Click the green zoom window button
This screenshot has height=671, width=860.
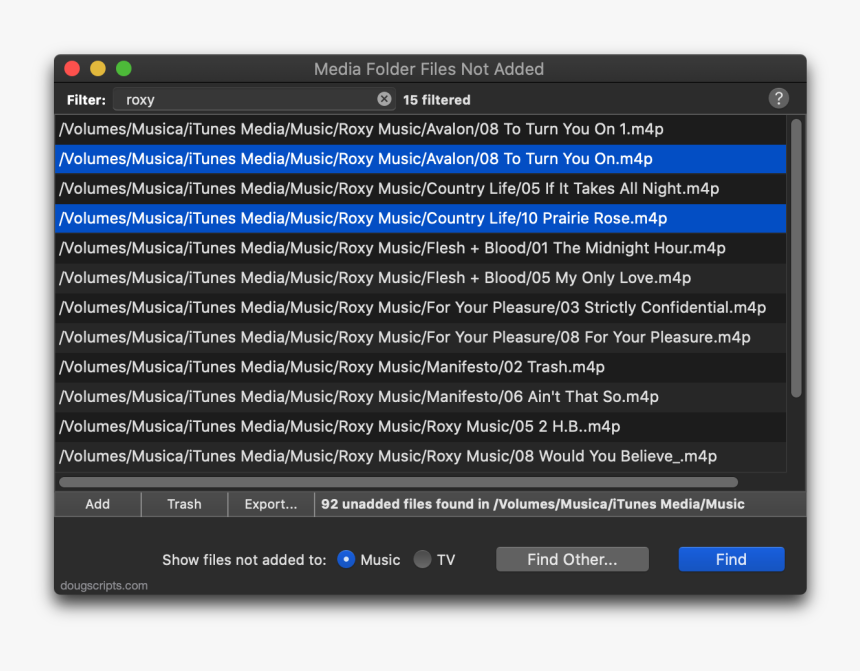123,68
